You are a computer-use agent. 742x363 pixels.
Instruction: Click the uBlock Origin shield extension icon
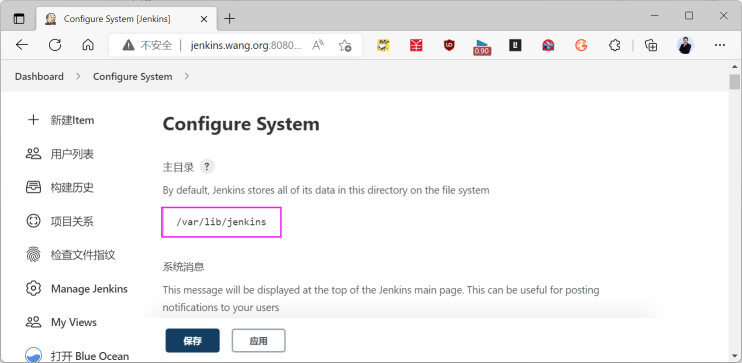(449, 45)
